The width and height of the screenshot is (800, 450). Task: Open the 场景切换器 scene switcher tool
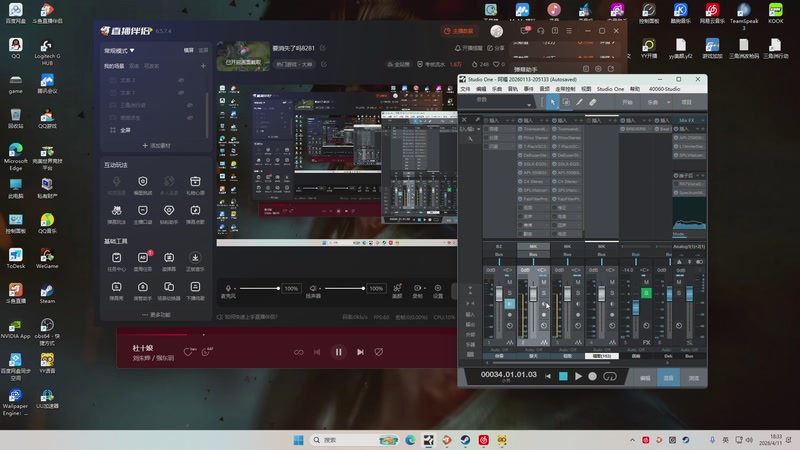pos(171,287)
